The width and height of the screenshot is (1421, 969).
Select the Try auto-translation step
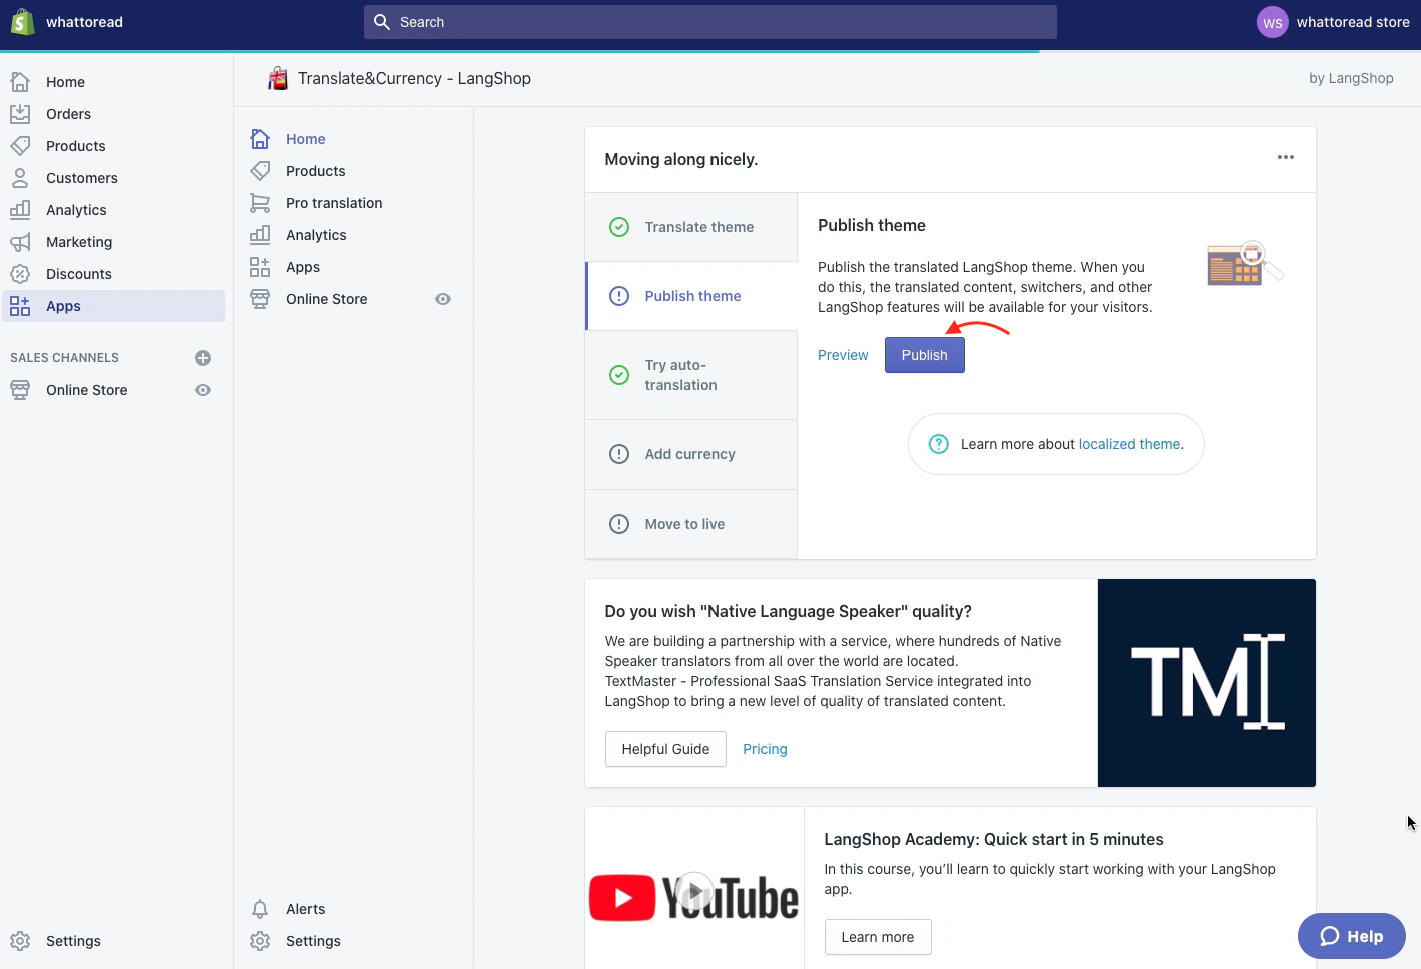pyautogui.click(x=691, y=375)
